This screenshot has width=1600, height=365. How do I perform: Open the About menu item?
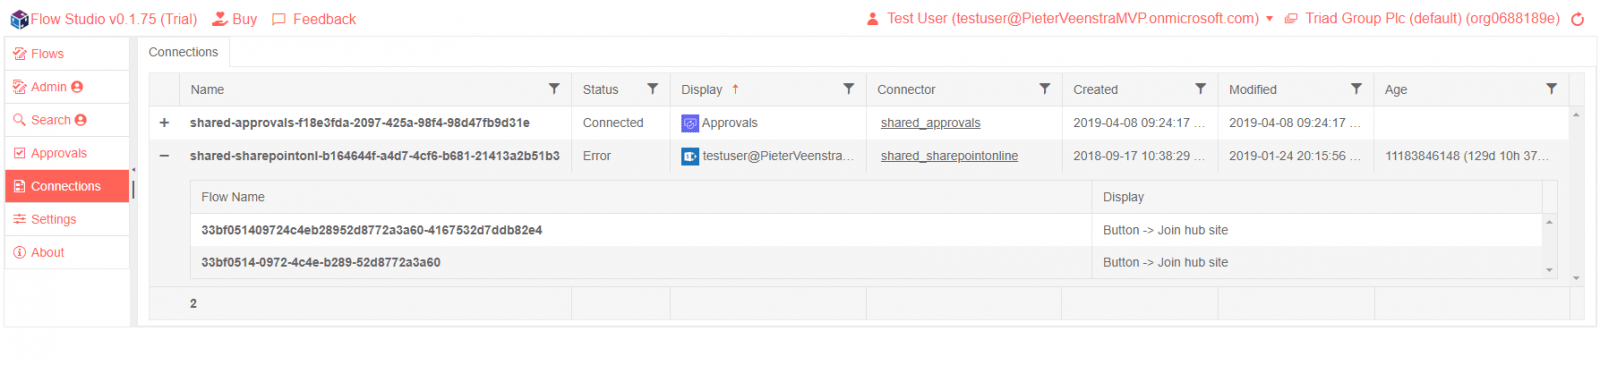coord(67,252)
